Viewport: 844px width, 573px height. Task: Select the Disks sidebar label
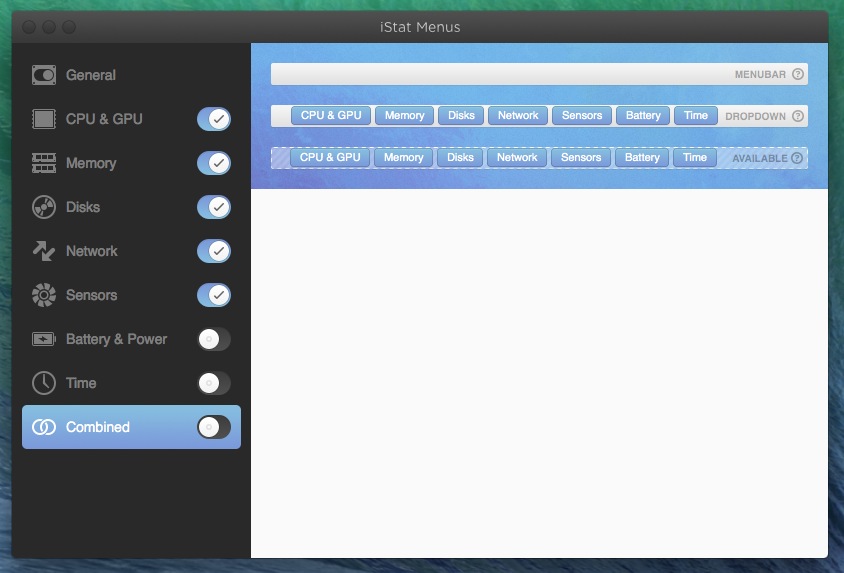83,207
